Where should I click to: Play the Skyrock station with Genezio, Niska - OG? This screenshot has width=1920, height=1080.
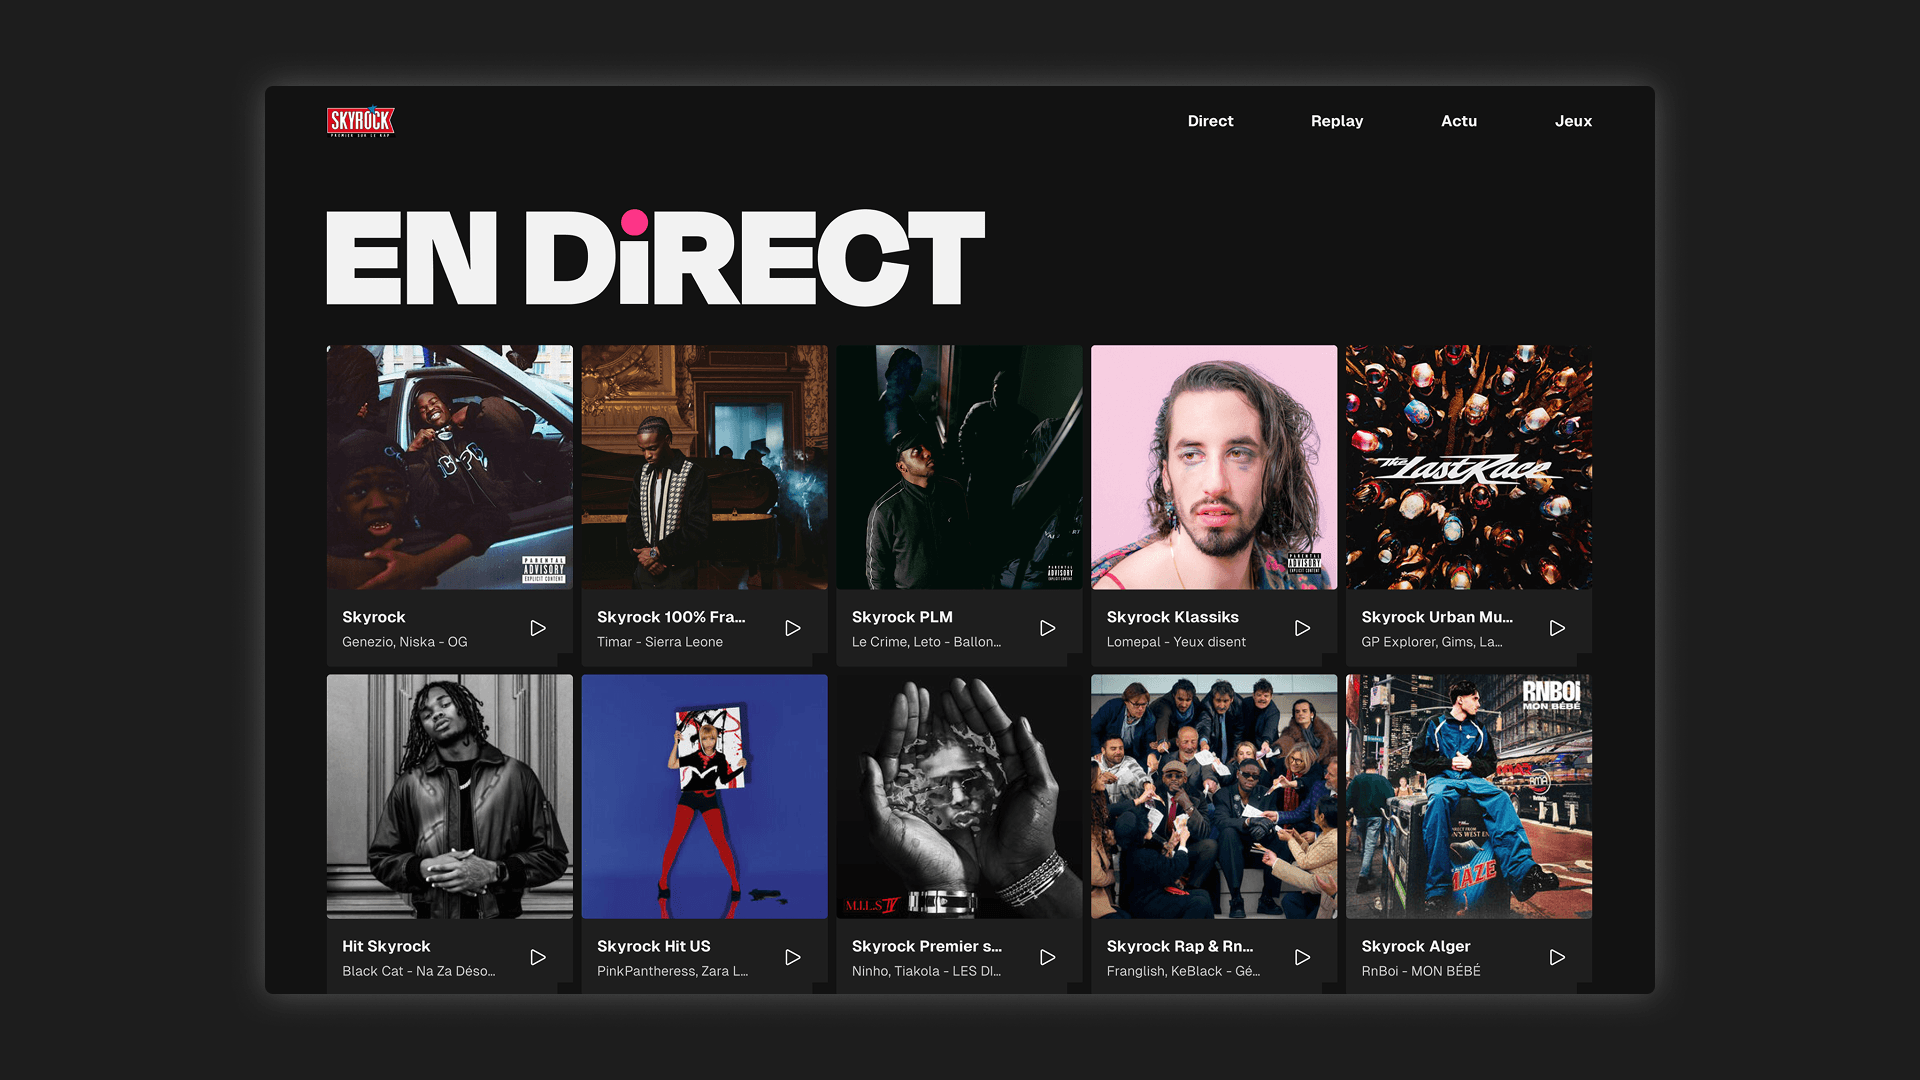(538, 628)
